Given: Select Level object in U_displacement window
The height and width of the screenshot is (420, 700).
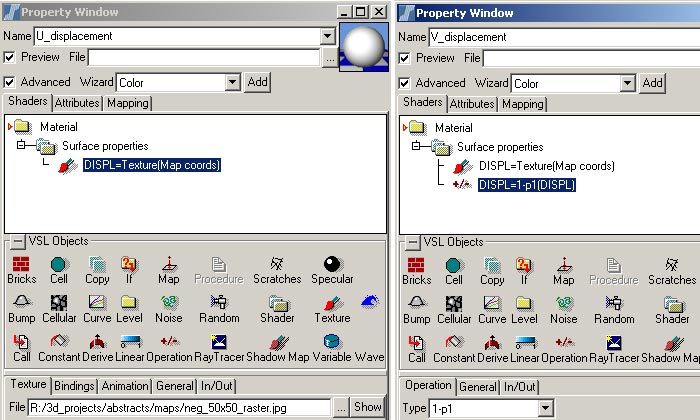Looking at the screenshot, I should click(129, 310).
